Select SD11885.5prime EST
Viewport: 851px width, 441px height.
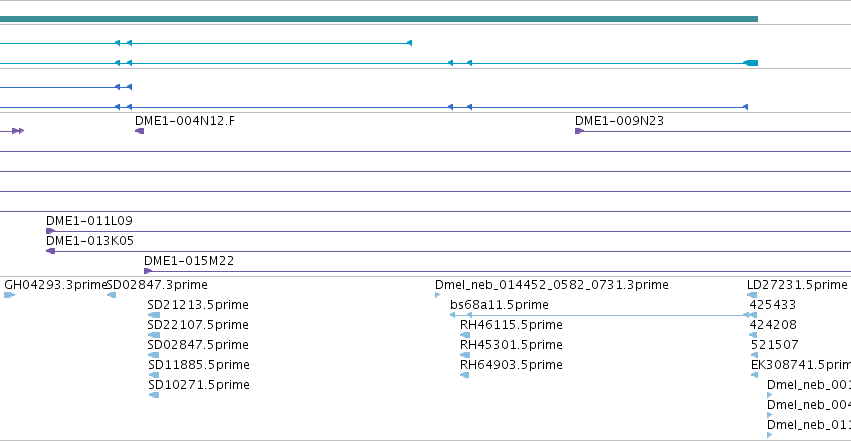click(x=199, y=365)
